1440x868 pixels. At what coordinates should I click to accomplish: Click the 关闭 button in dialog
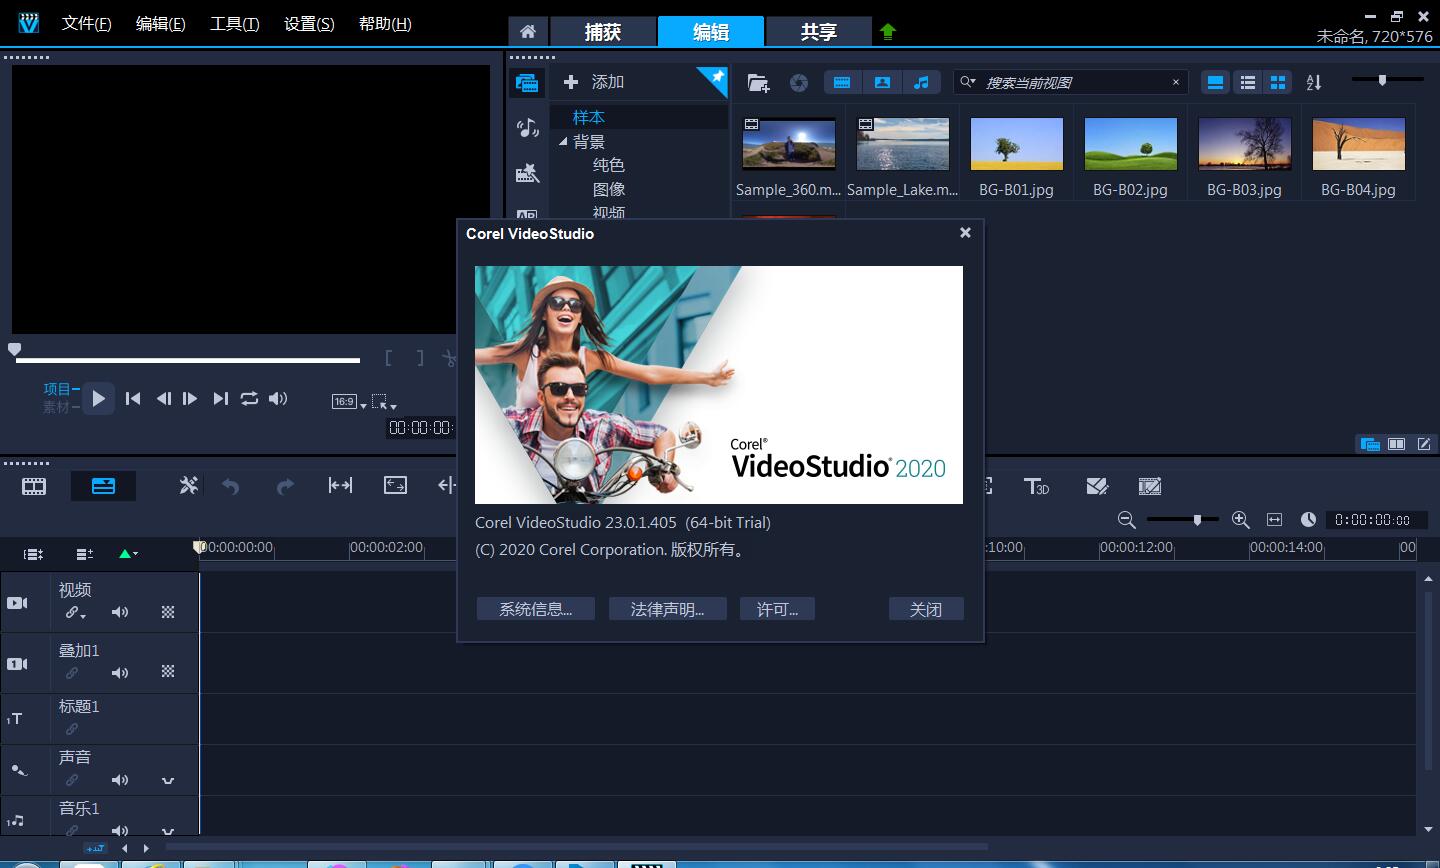(926, 609)
